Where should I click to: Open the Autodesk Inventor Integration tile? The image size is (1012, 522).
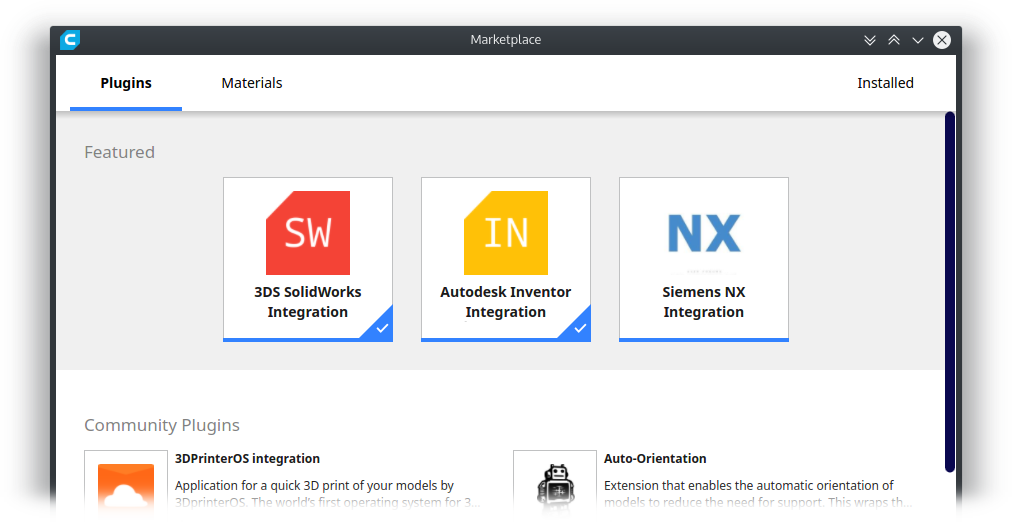click(506, 259)
